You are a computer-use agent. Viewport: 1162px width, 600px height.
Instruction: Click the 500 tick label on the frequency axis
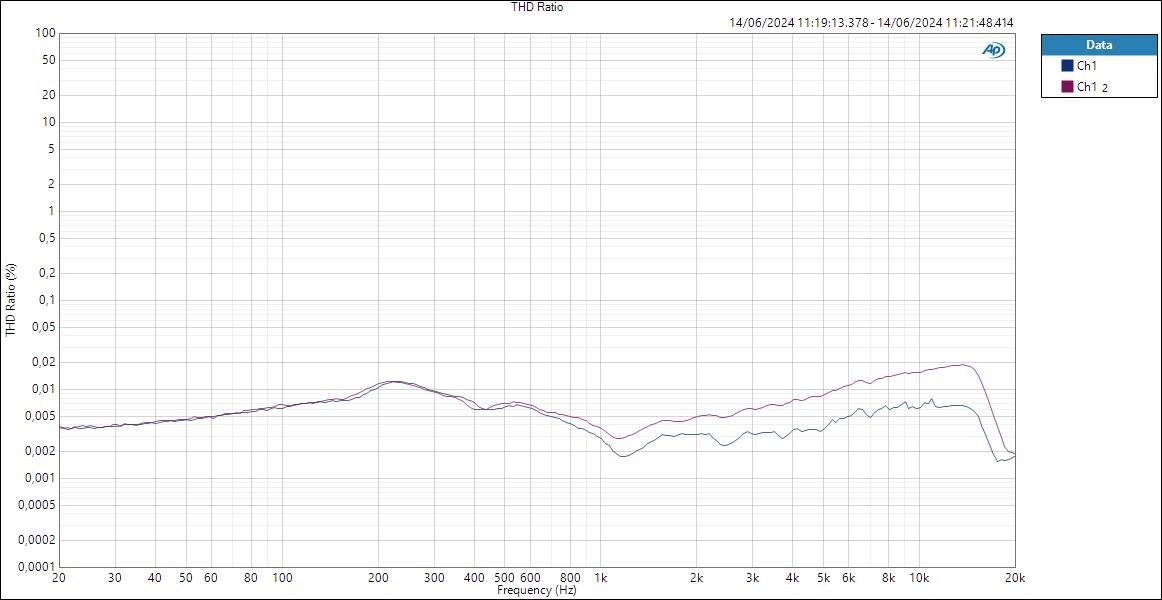click(505, 578)
